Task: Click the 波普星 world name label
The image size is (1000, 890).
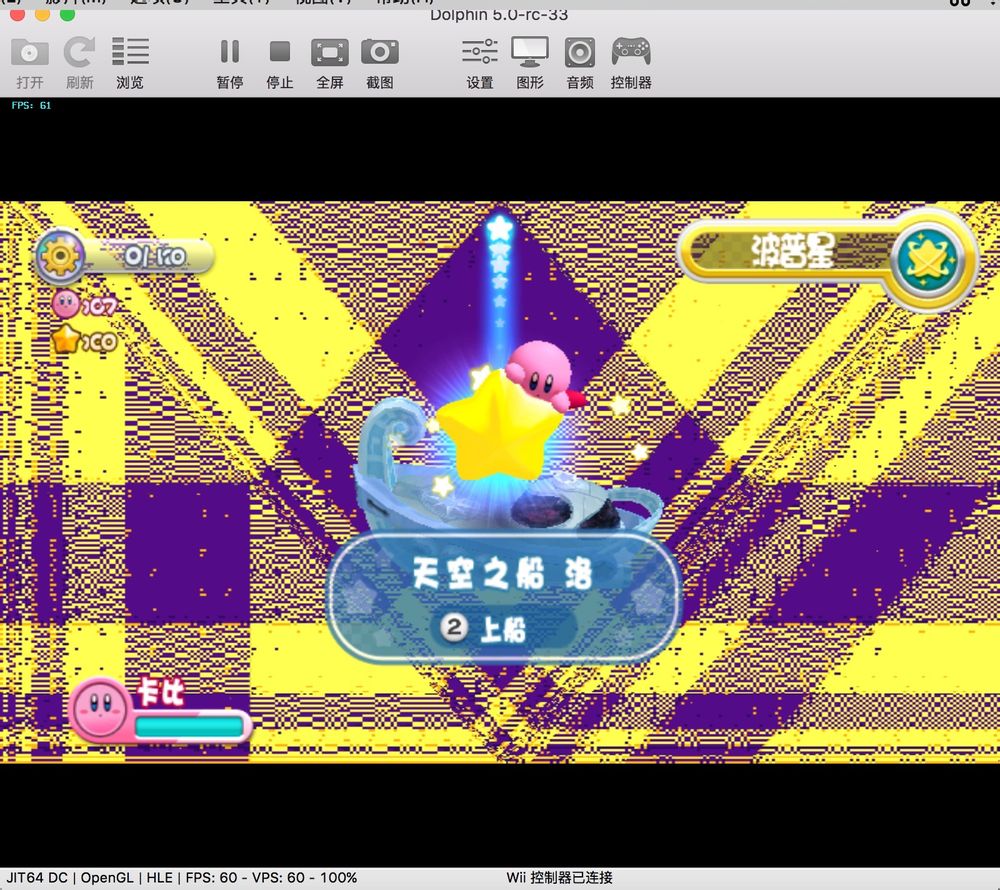Action: click(x=792, y=251)
